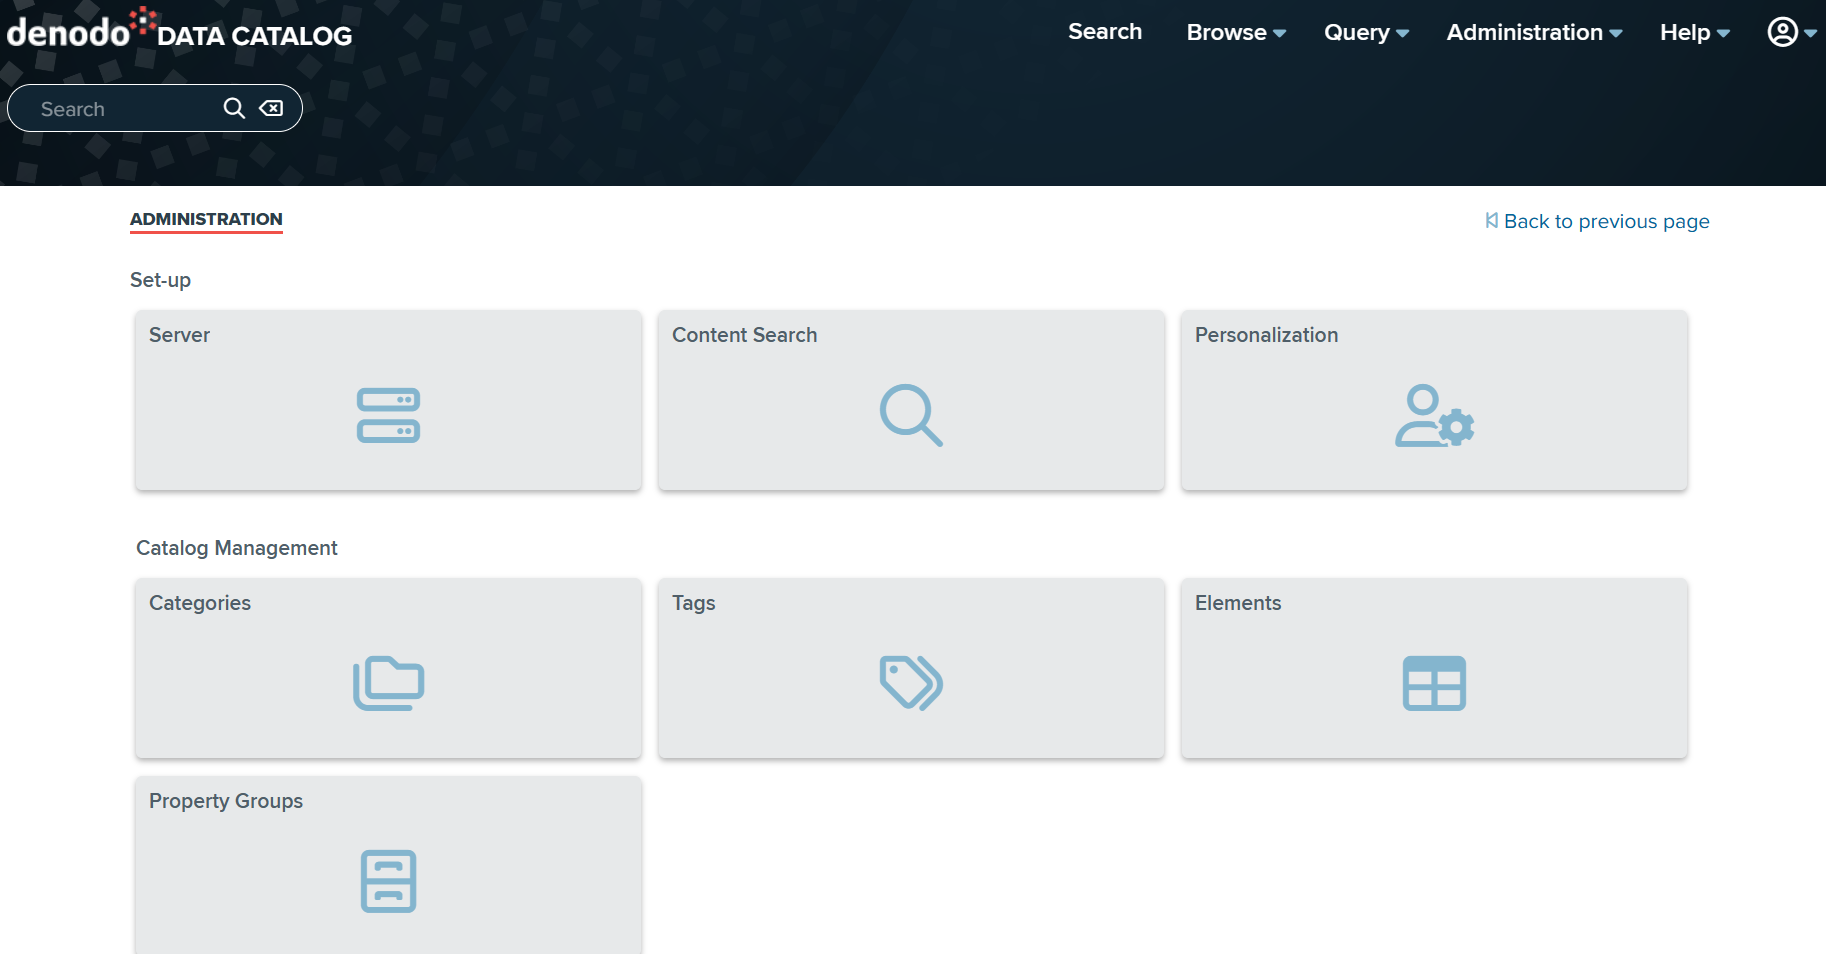Screen dimensions: 1826x959
Task: Click the Property Groups cabinet icon
Action: pos(388,881)
